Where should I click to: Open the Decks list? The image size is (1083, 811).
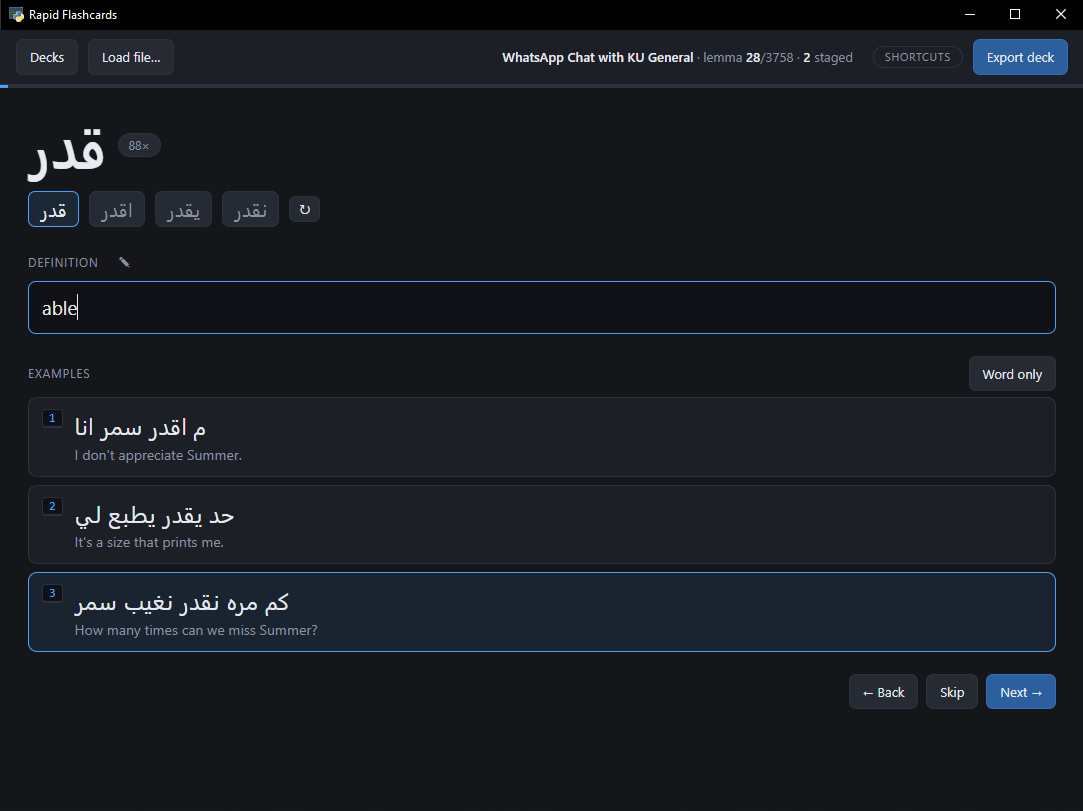coord(47,57)
